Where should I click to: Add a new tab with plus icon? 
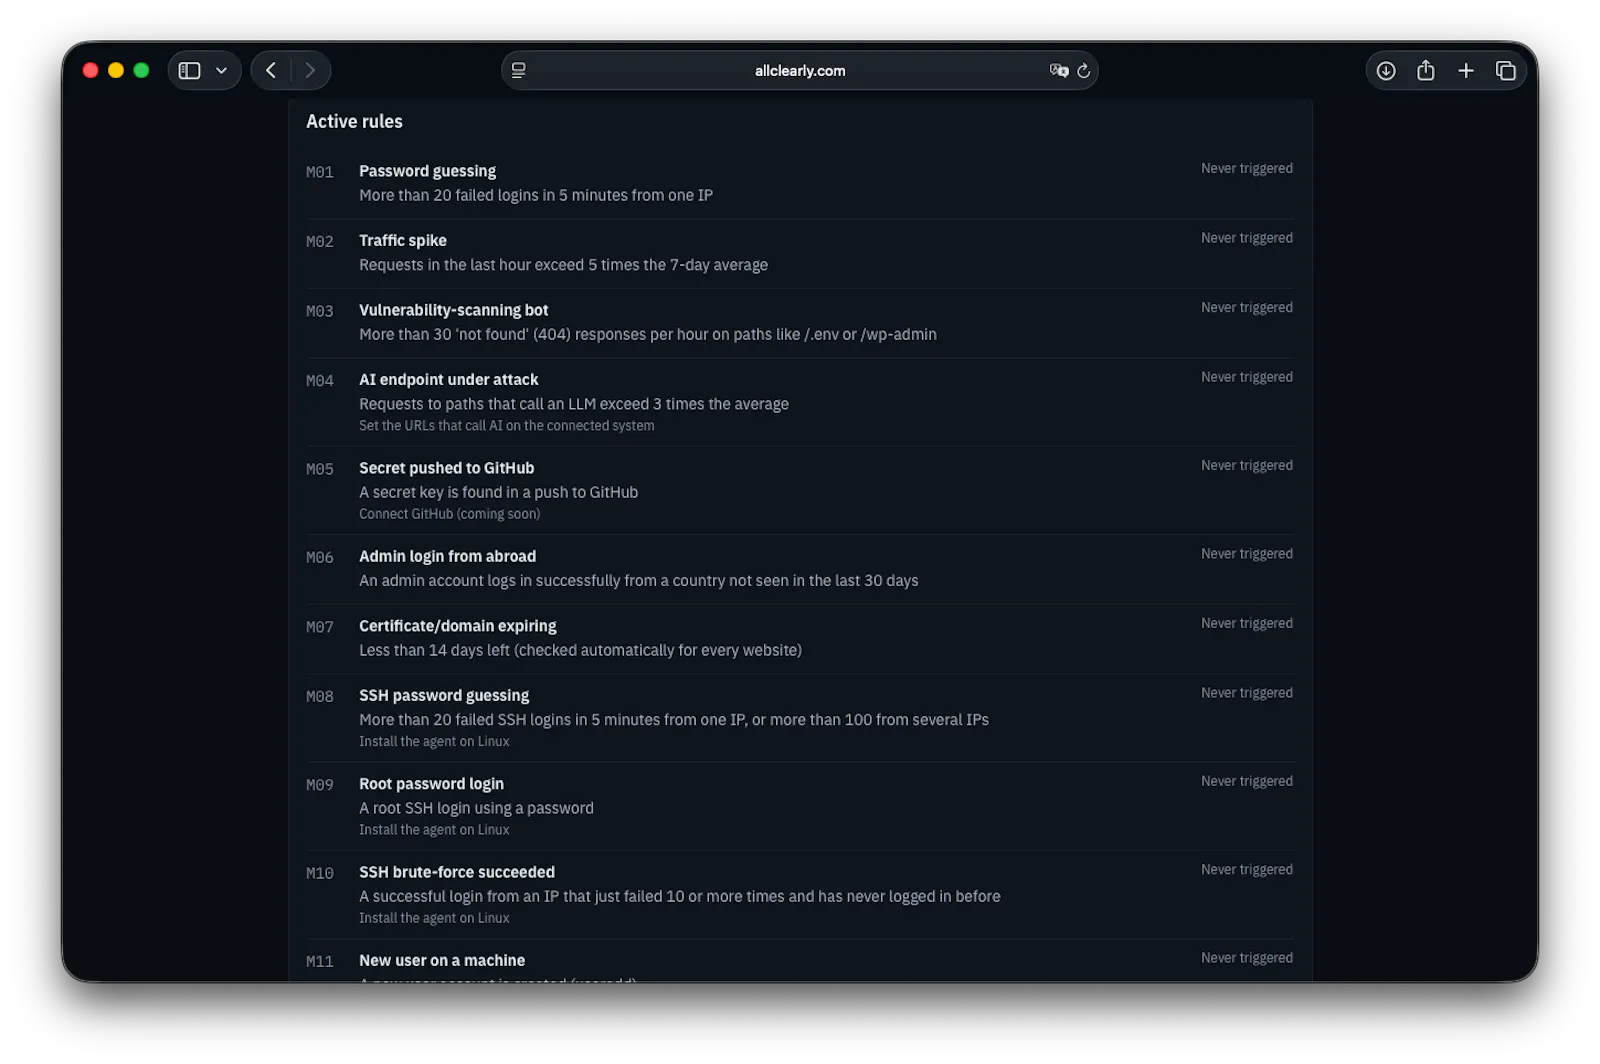(1465, 71)
